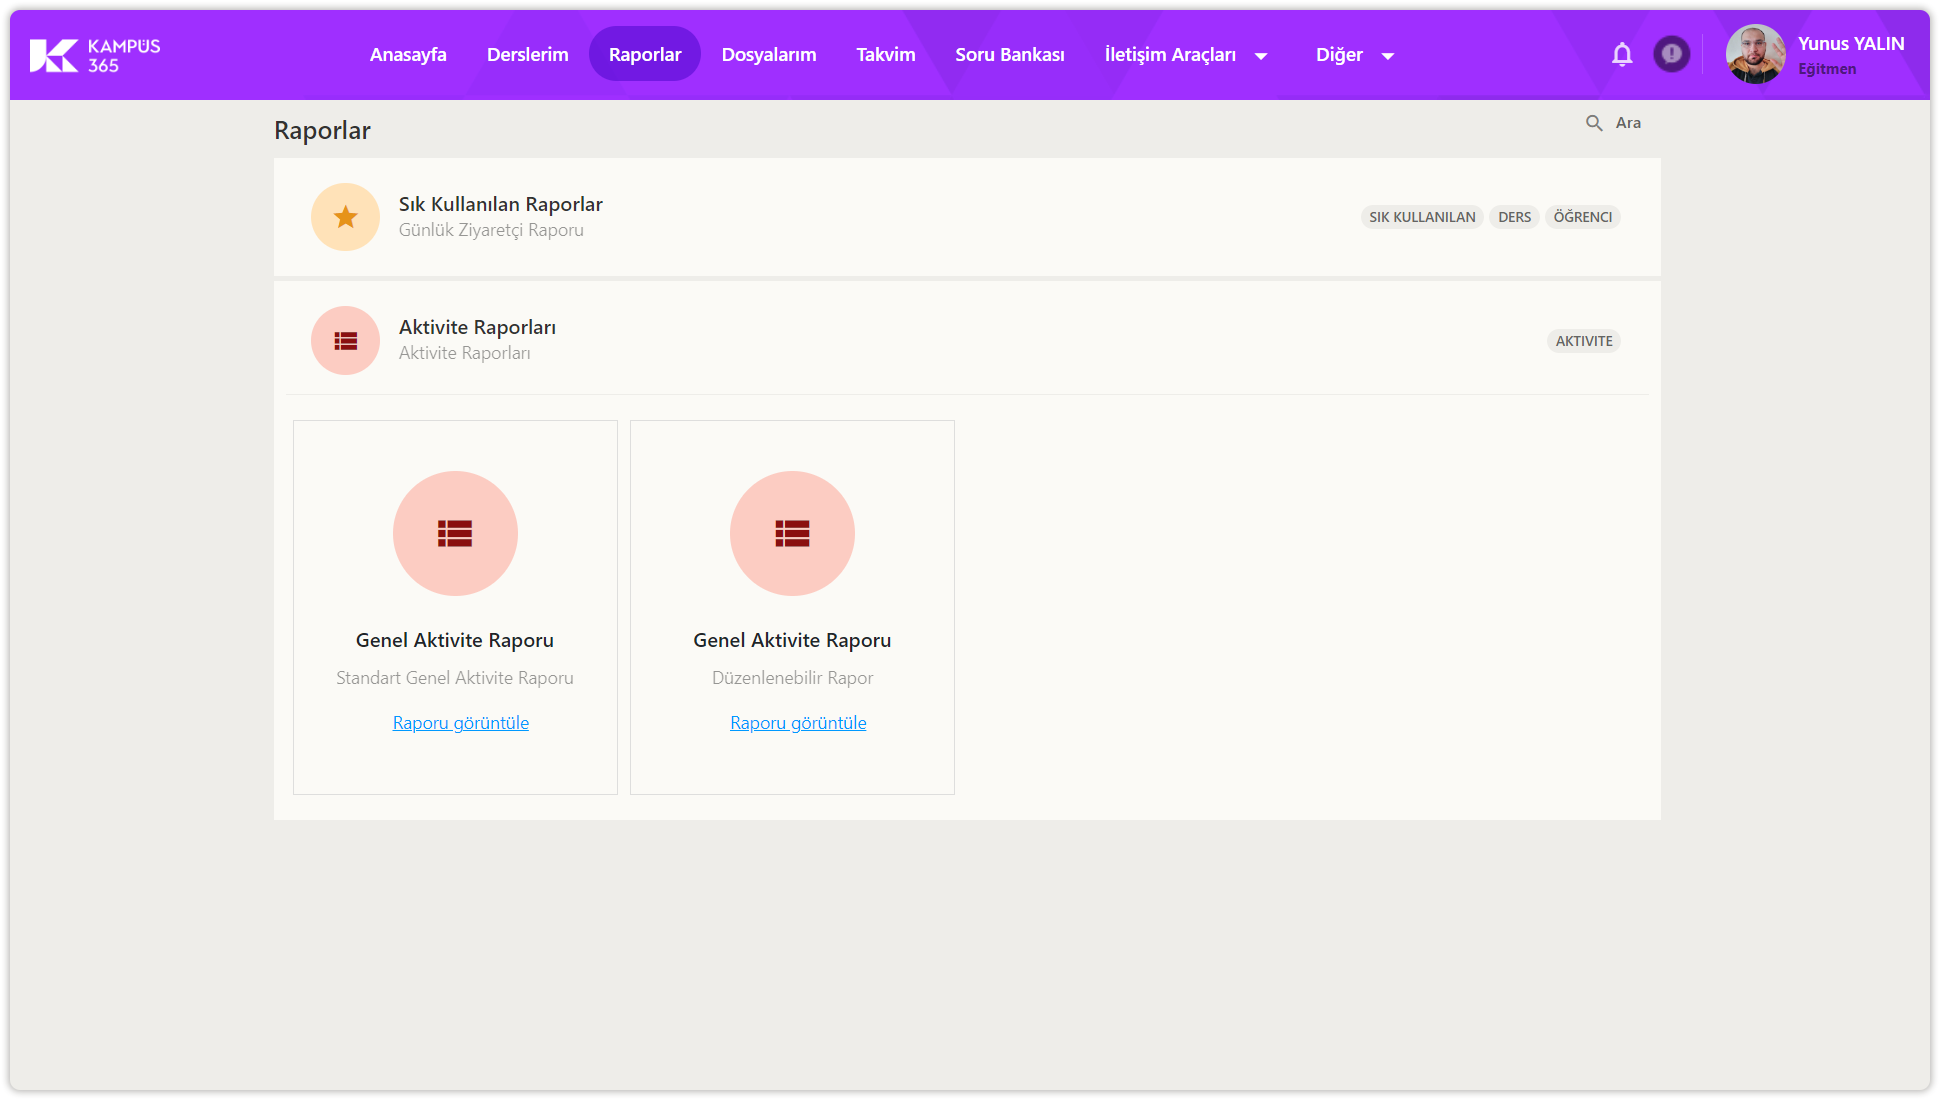Click Yunus YALIN profile avatar

click(x=1755, y=54)
